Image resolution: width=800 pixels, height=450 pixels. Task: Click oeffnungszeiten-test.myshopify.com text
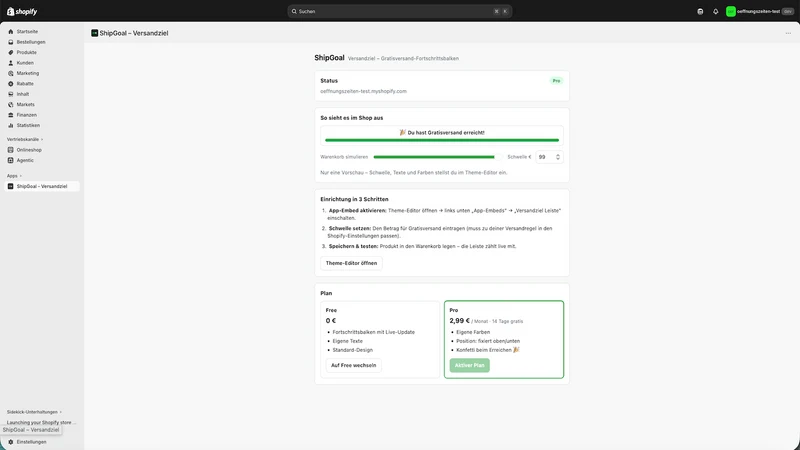363,91
